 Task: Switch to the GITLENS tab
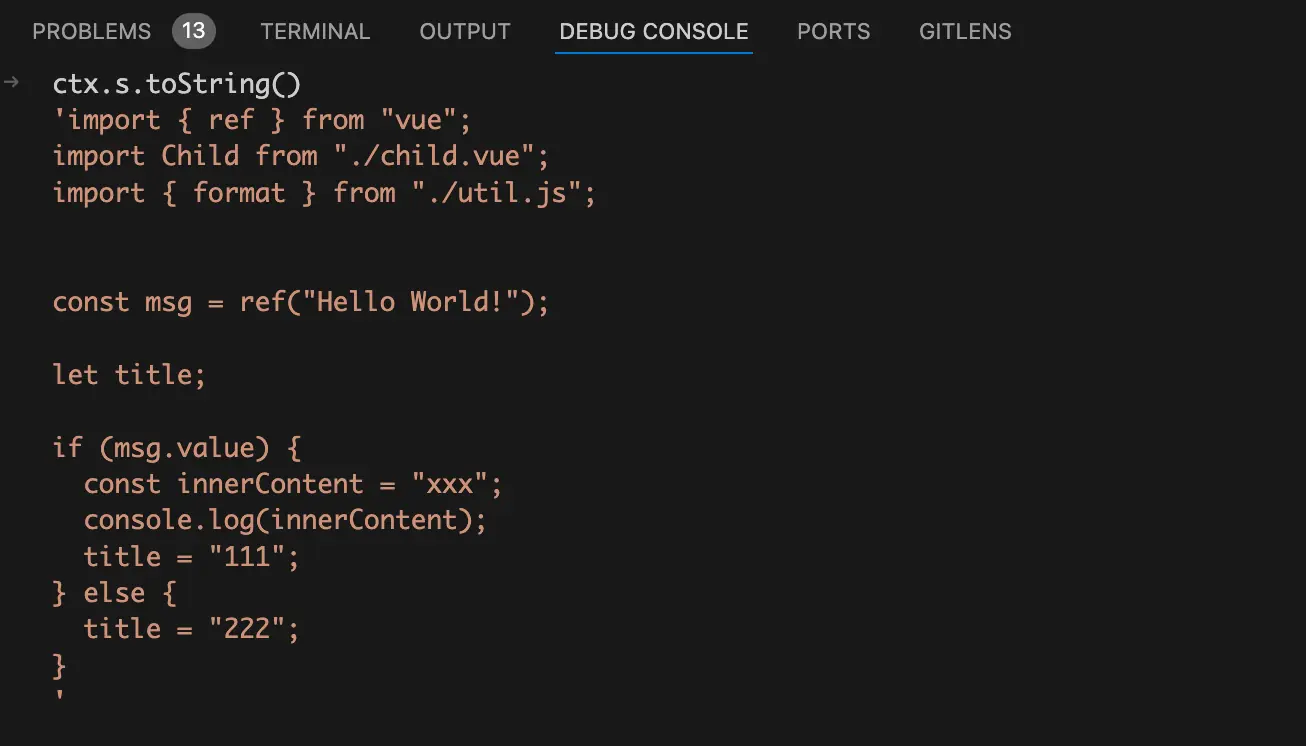tap(965, 32)
